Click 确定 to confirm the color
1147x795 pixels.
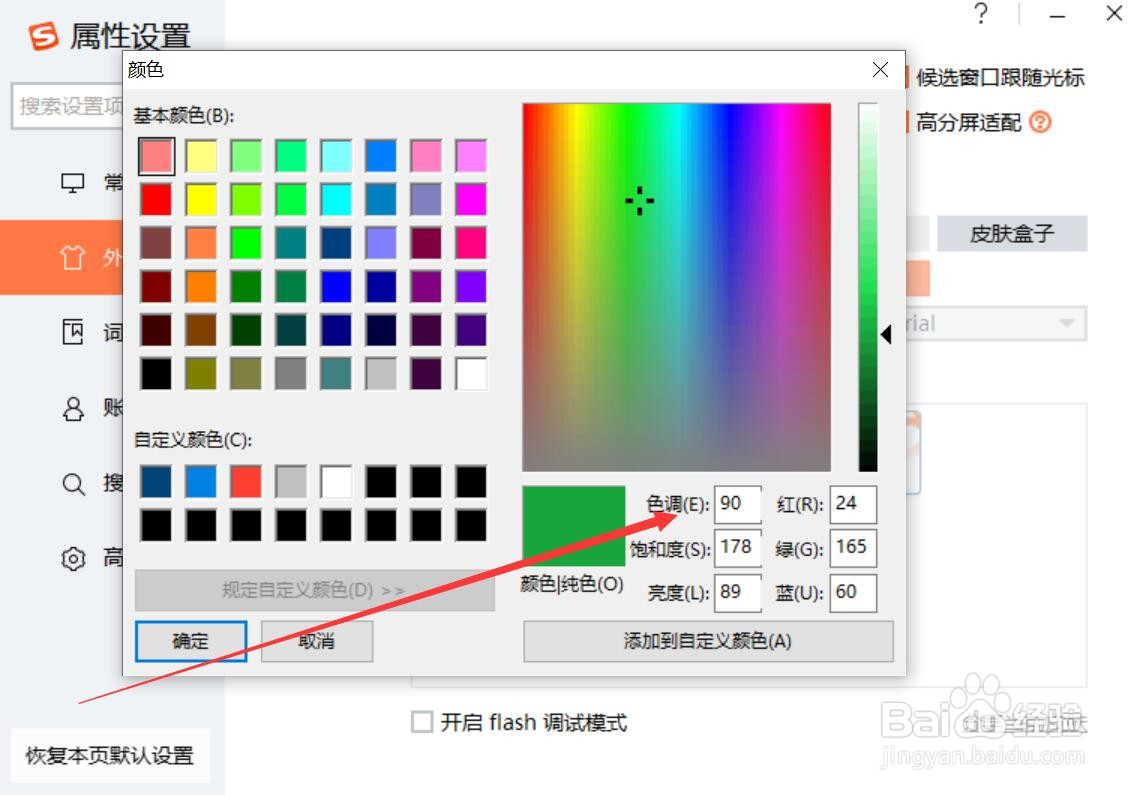pyautogui.click(x=188, y=641)
